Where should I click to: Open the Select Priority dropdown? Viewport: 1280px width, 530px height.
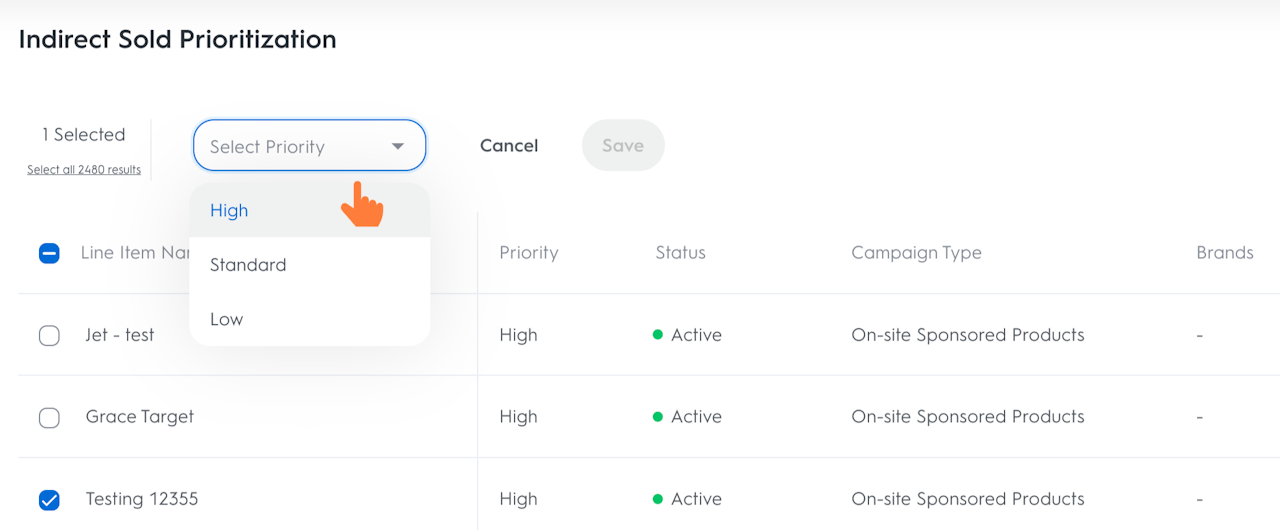(x=309, y=147)
